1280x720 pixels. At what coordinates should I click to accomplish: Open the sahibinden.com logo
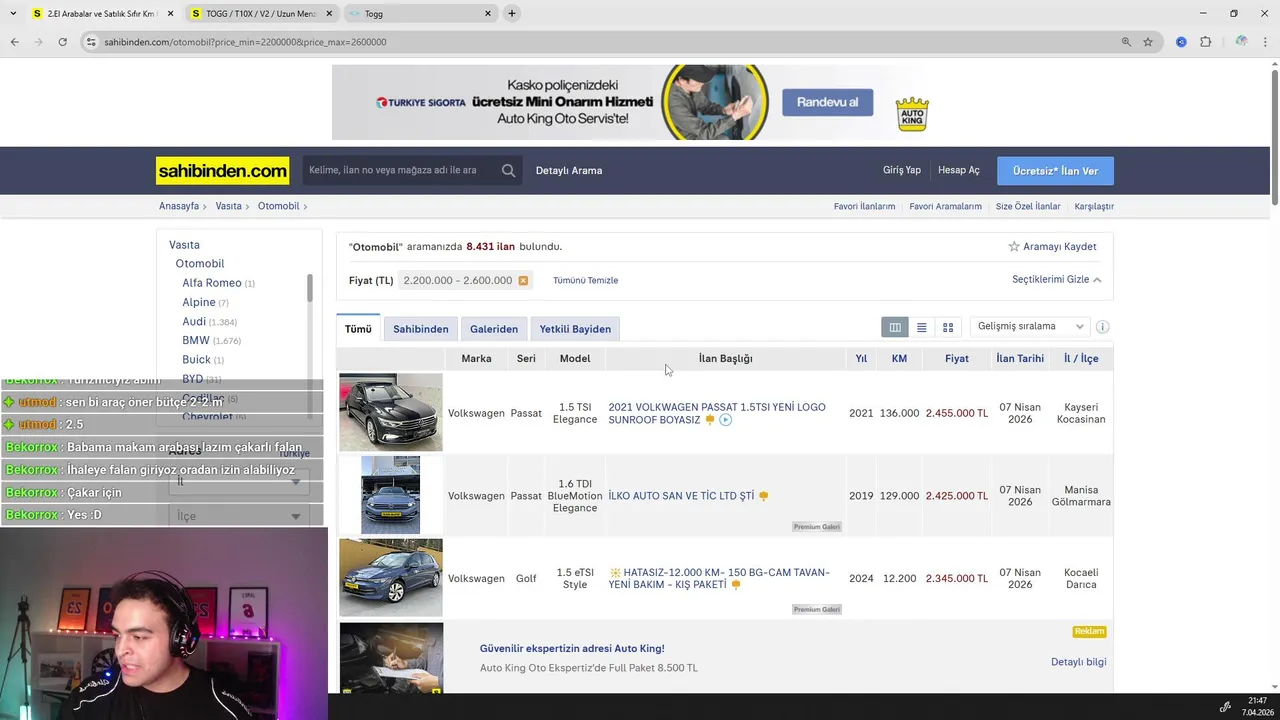(222, 171)
